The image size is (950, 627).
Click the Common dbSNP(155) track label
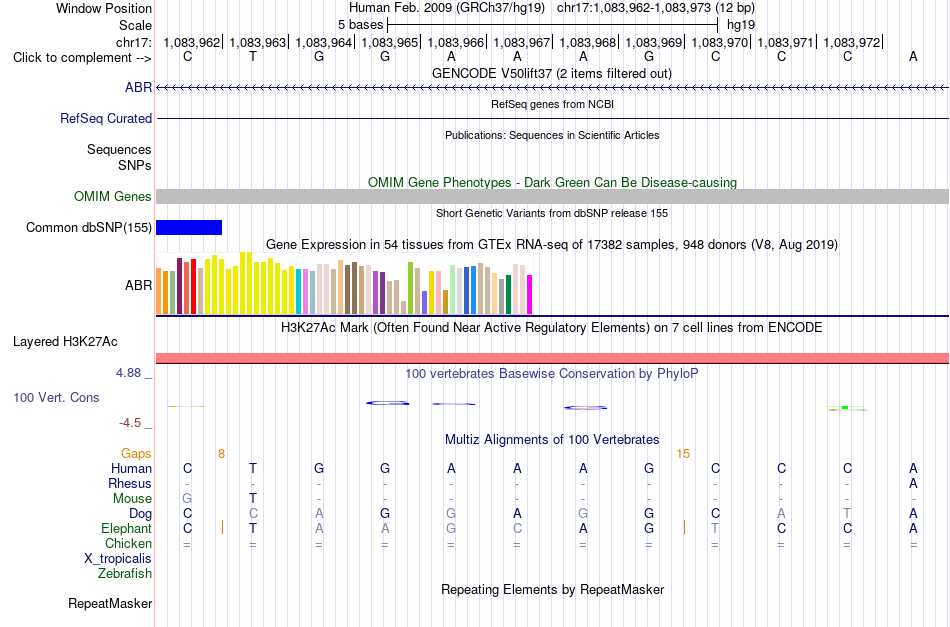pyautogui.click(x=88, y=227)
